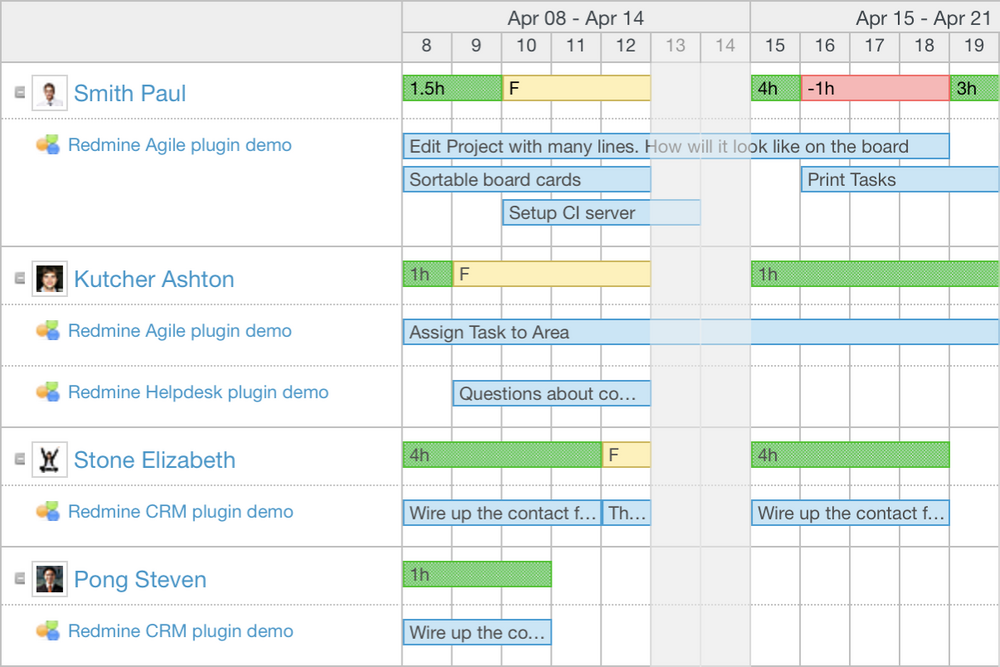Click Redmine Helpdesk plugin demo project icon

[x=48, y=392]
